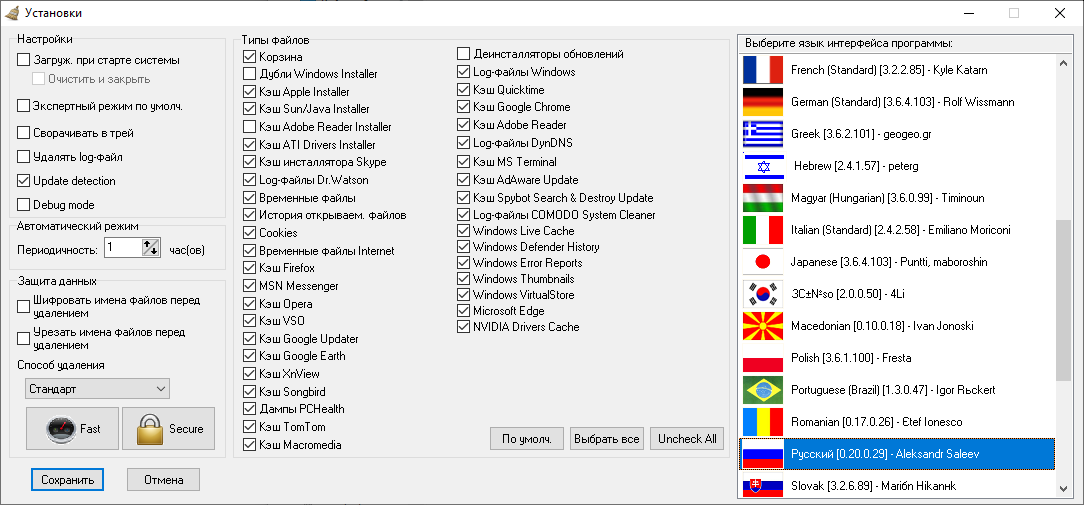Image resolution: width=1084 pixels, height=505 pixels.
Task: Click the Romanian flag icon
Action: (763, 421)
